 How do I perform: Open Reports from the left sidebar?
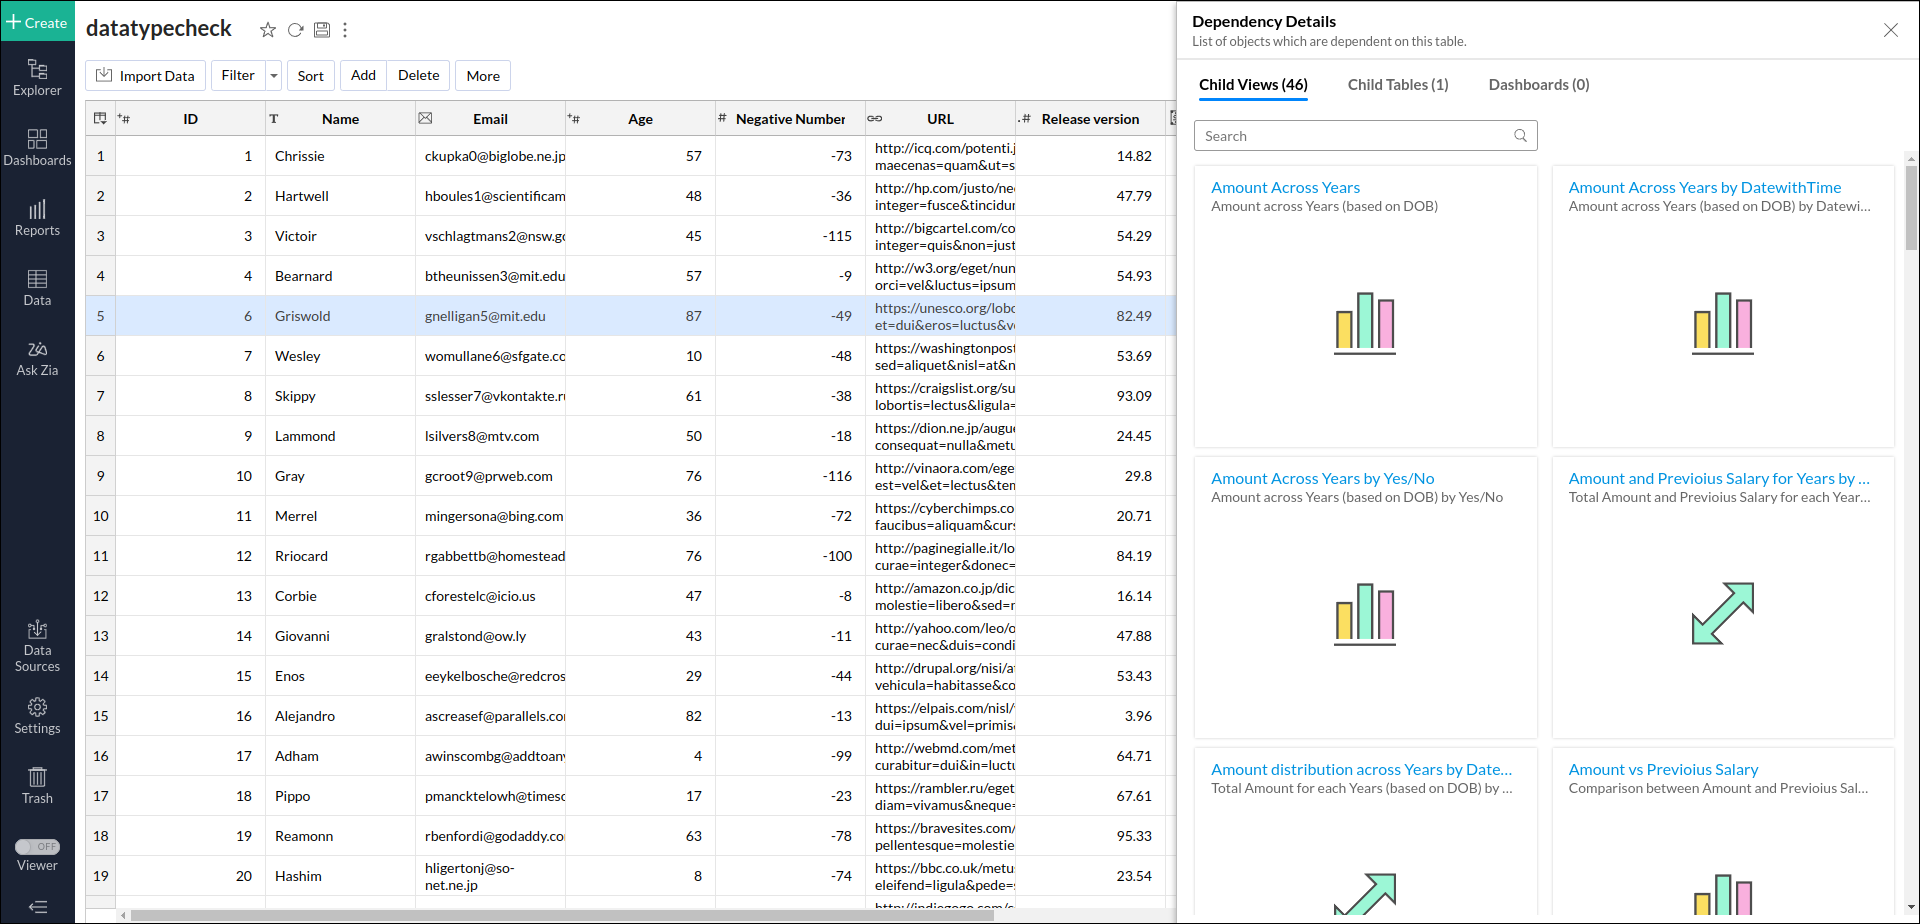(37, 217)
